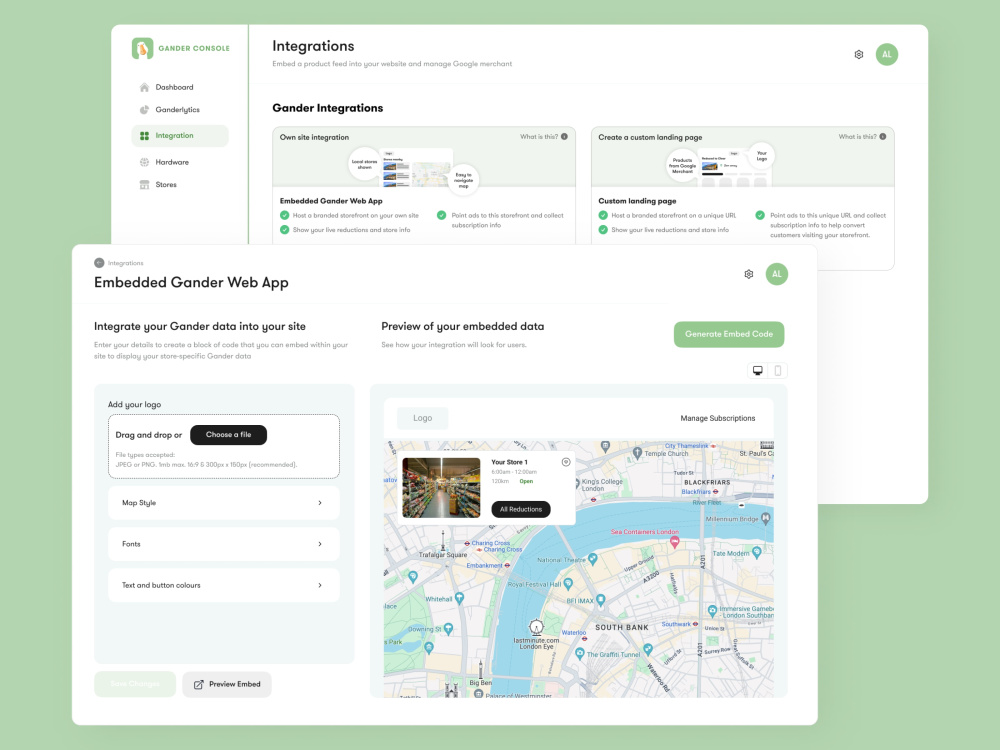
Task: Click Royal Festival Hall map marker
Action: click(x=568, y=584)
